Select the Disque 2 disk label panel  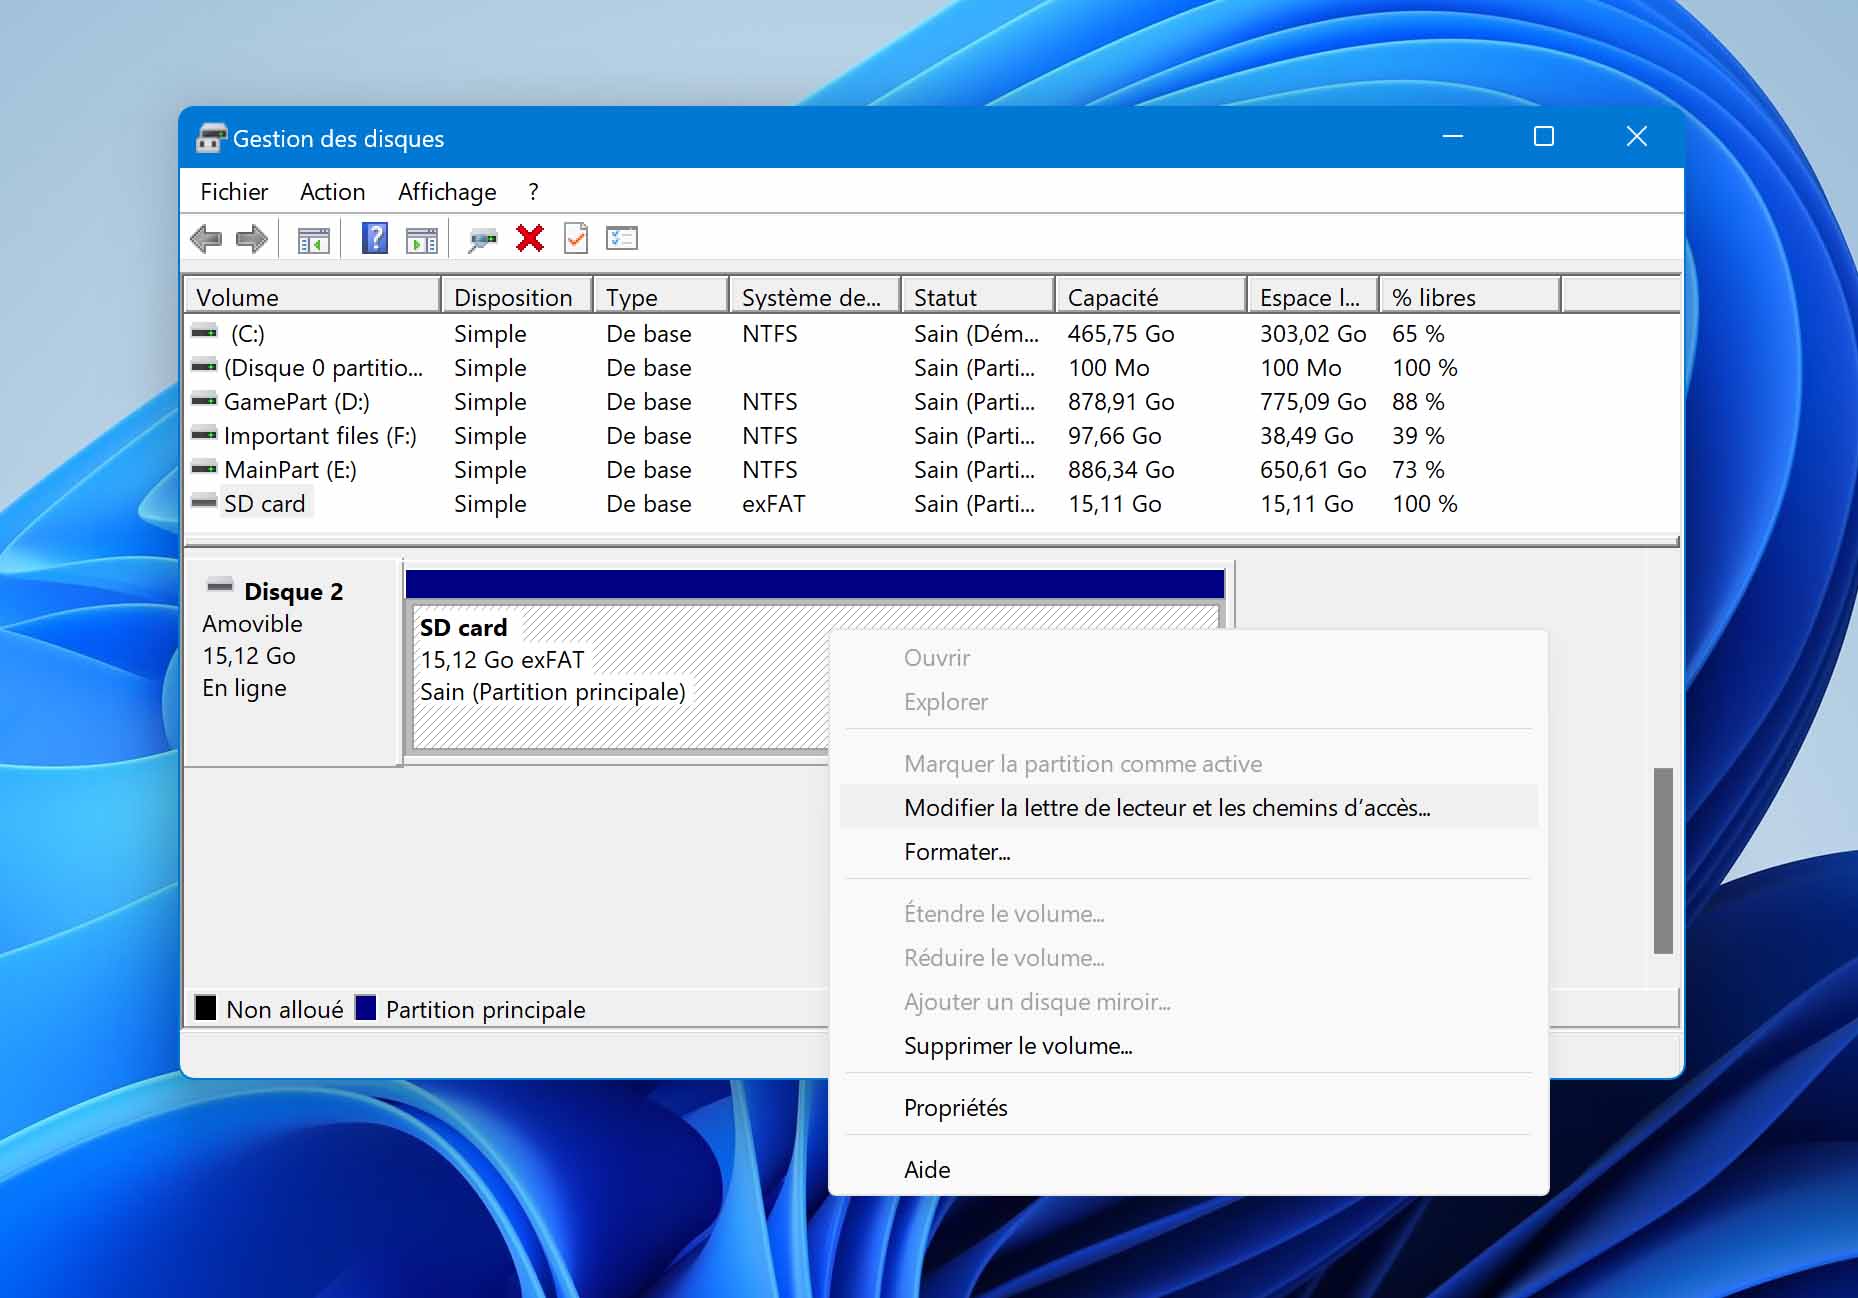(x=293, y=661)
